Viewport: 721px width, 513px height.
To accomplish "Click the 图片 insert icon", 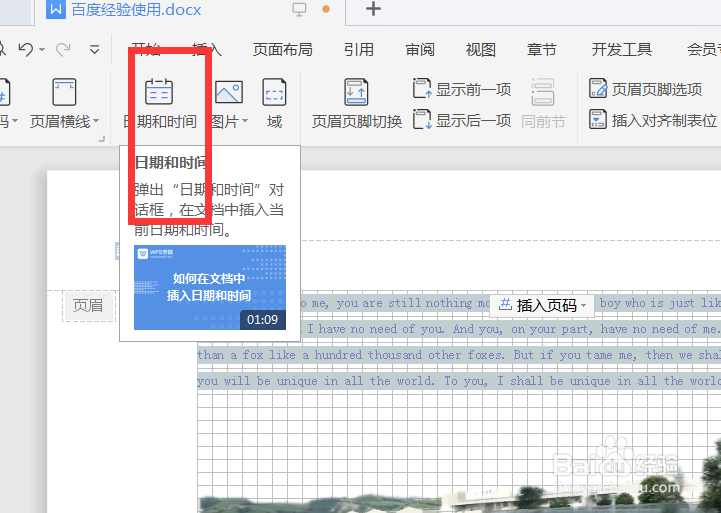I will pyautogui.click(x=229, y=91).
